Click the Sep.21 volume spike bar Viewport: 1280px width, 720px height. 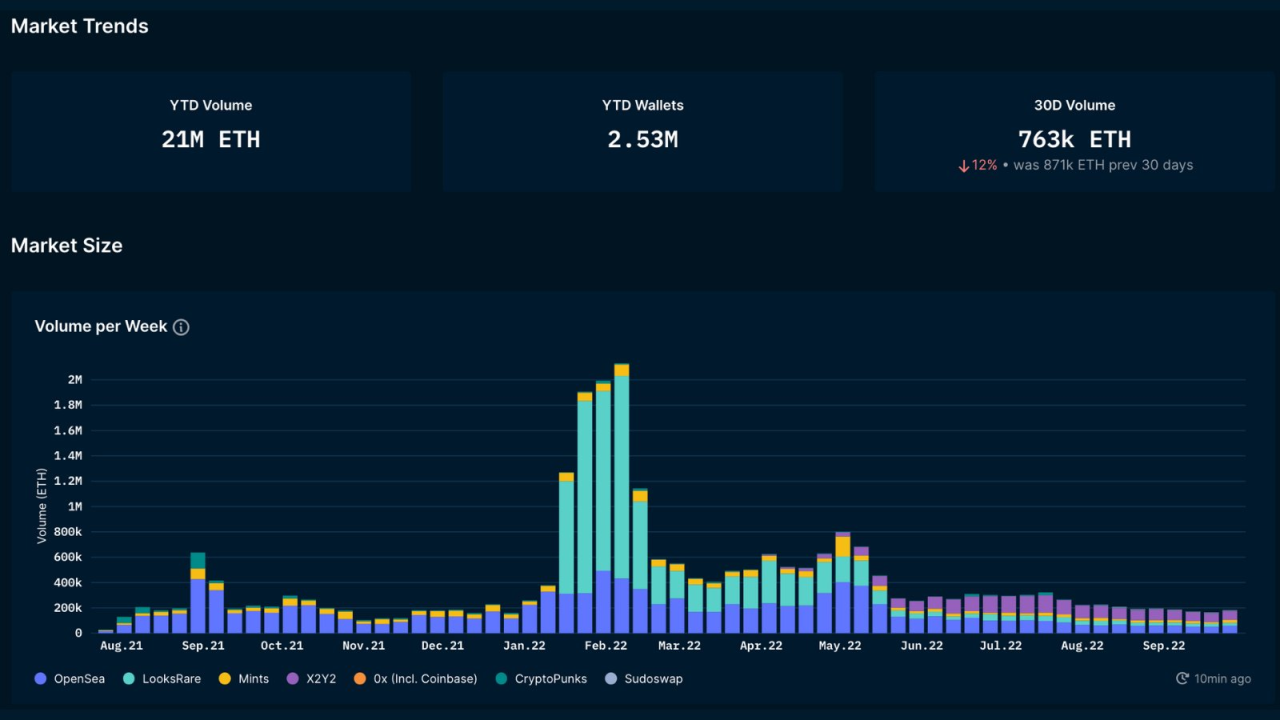[x=196, y=590]
